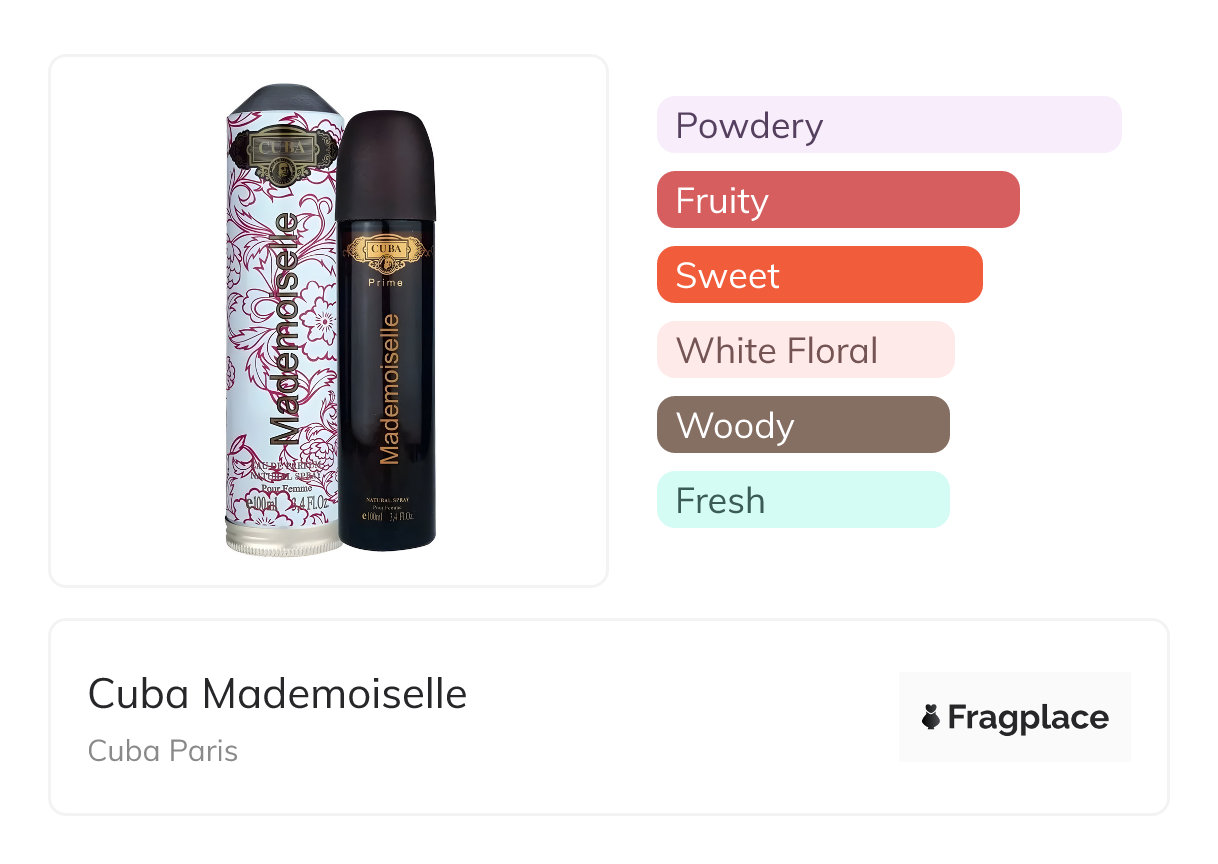
Task: Click the vertical Mademoiselle text on tin
Action: (284, 330)
